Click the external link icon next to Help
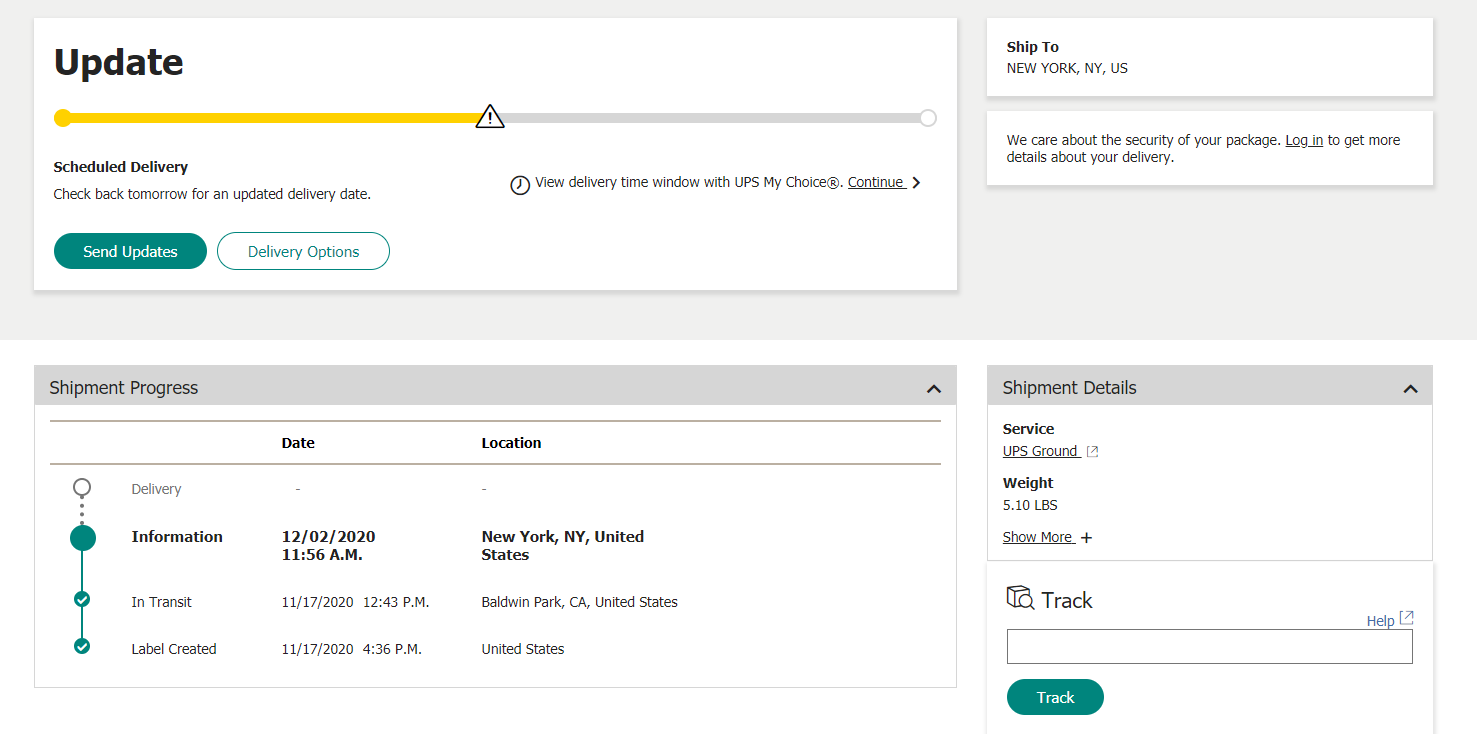Viewport: 1477px width, 734px height. 1406,618
